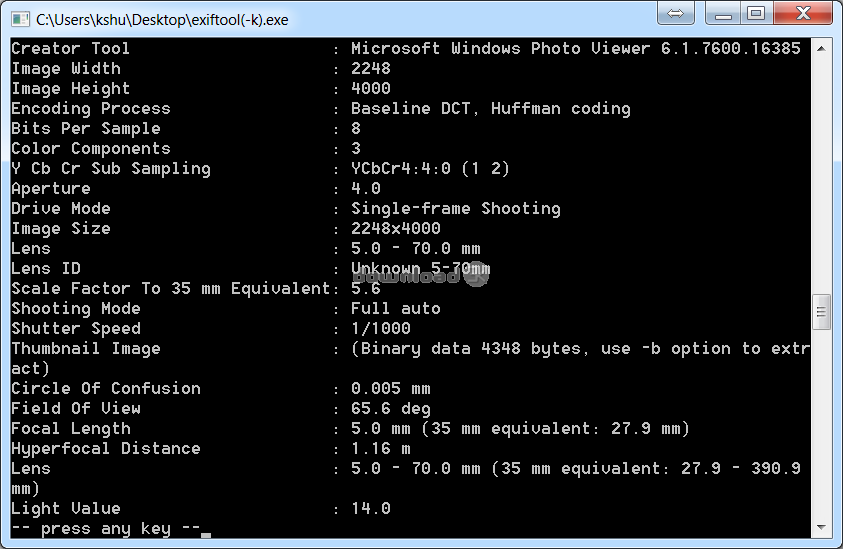This screenshot has width=843, height=549.
Task: Click the Image Width value 2248
Action: click(371, 68)
